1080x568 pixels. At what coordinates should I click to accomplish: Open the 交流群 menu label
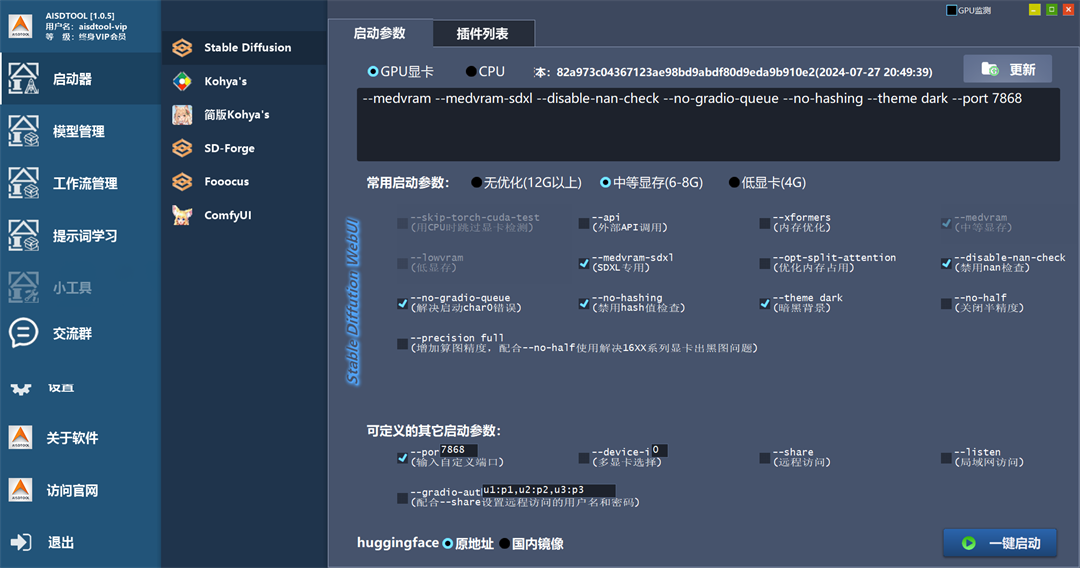72,334
